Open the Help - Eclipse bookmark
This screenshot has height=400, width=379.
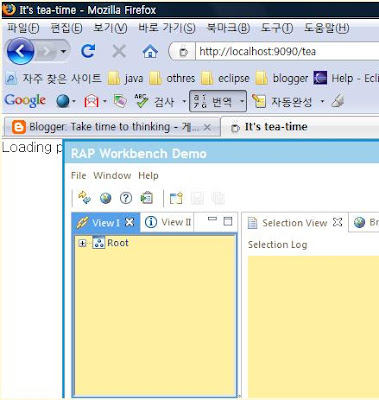pos(346,78)
